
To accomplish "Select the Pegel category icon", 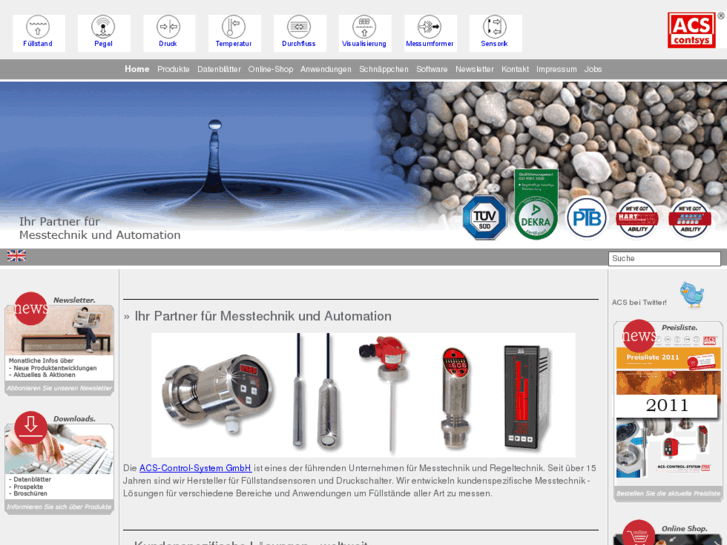I will click(103, 33).
